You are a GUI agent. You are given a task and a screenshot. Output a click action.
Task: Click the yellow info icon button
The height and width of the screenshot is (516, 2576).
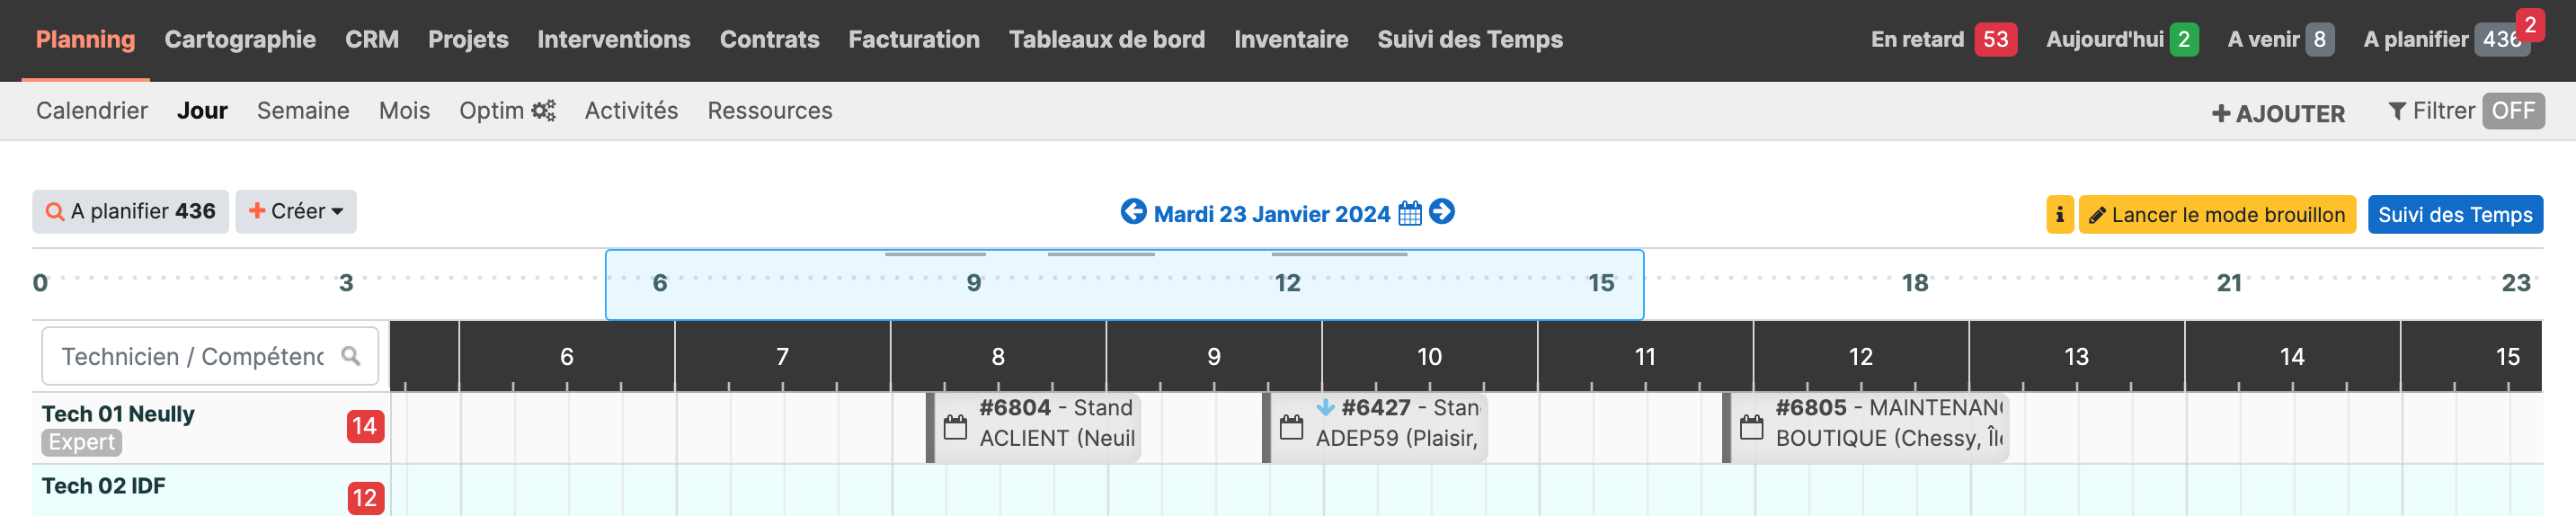(x=2059, y=215)
